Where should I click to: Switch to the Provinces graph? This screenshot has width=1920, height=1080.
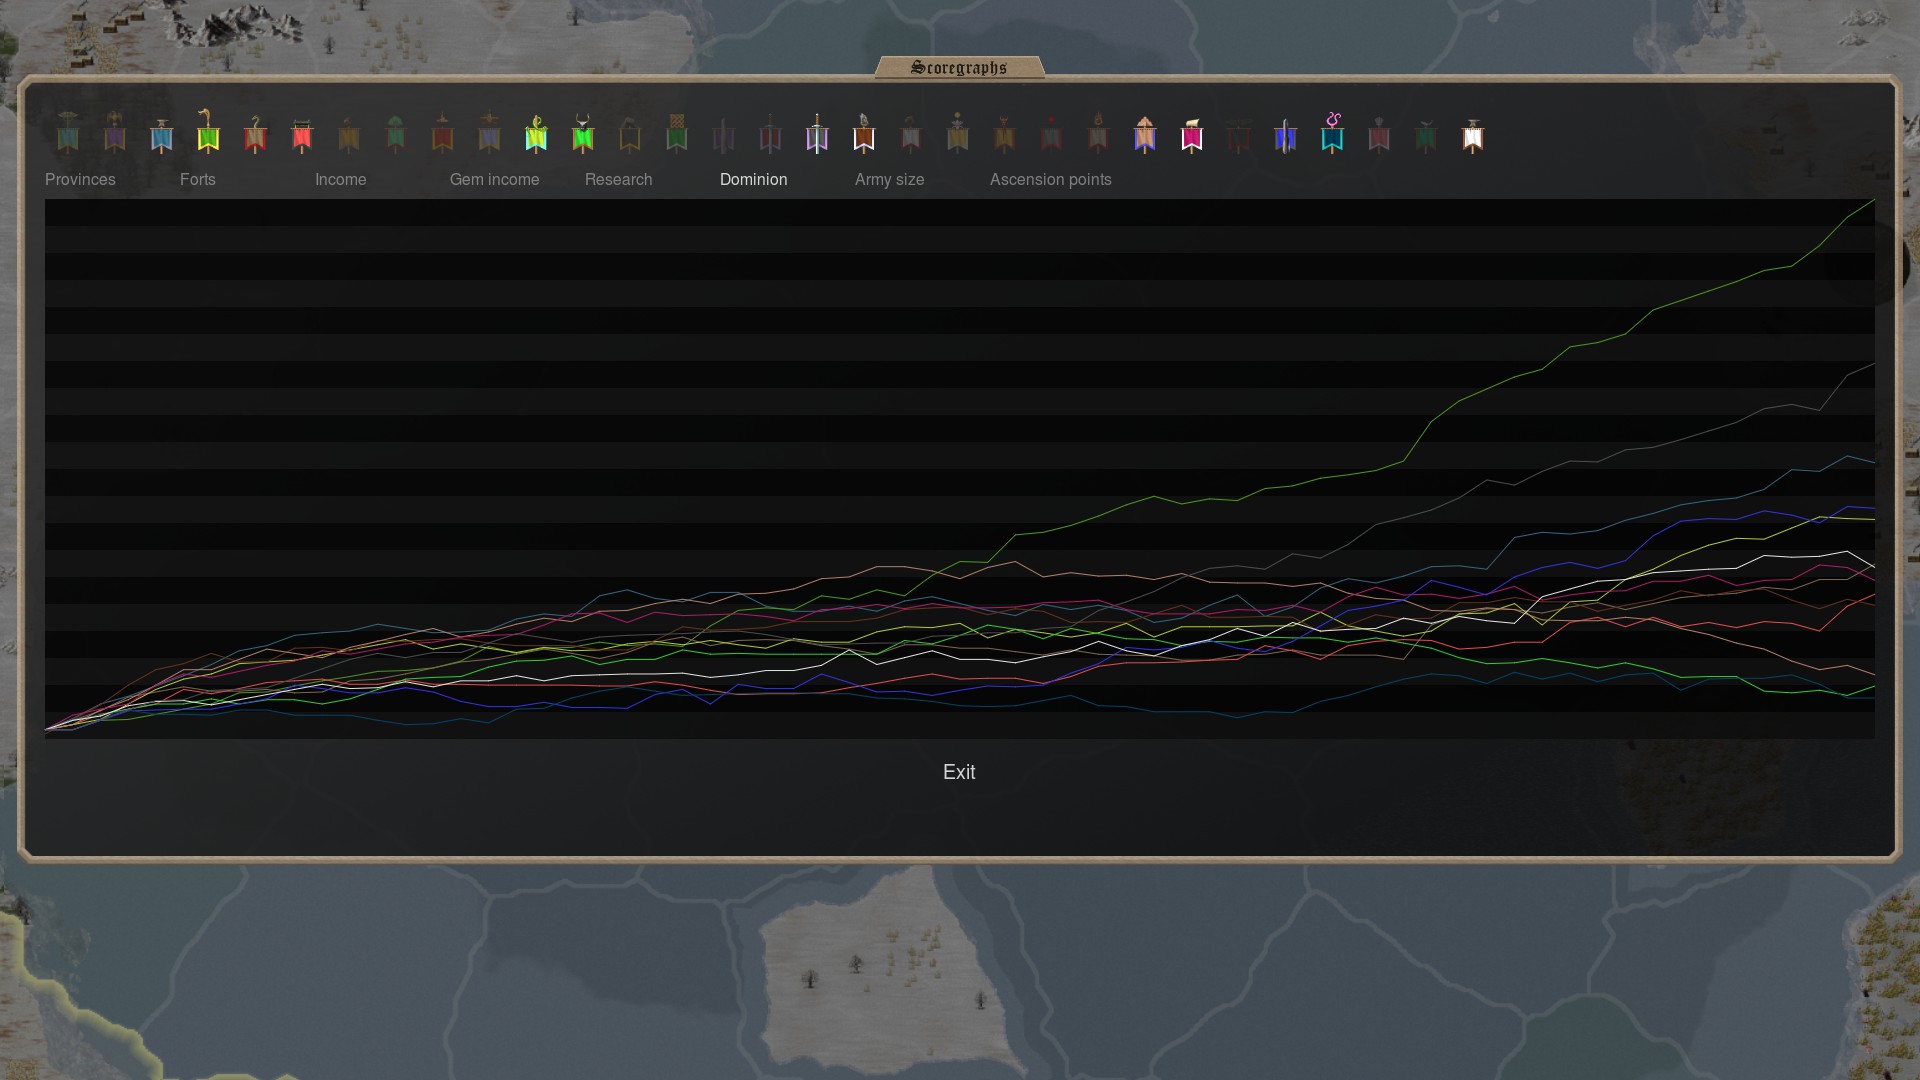click(x=80, y=180)
